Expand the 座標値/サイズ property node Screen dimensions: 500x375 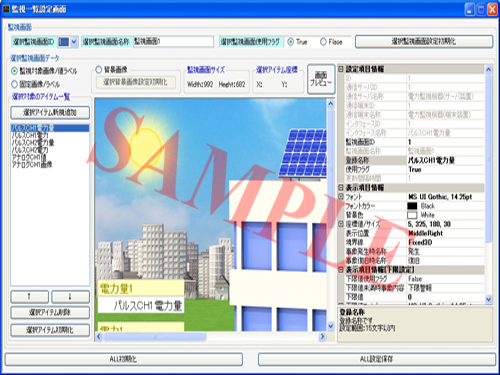click(x=341, y=224)
